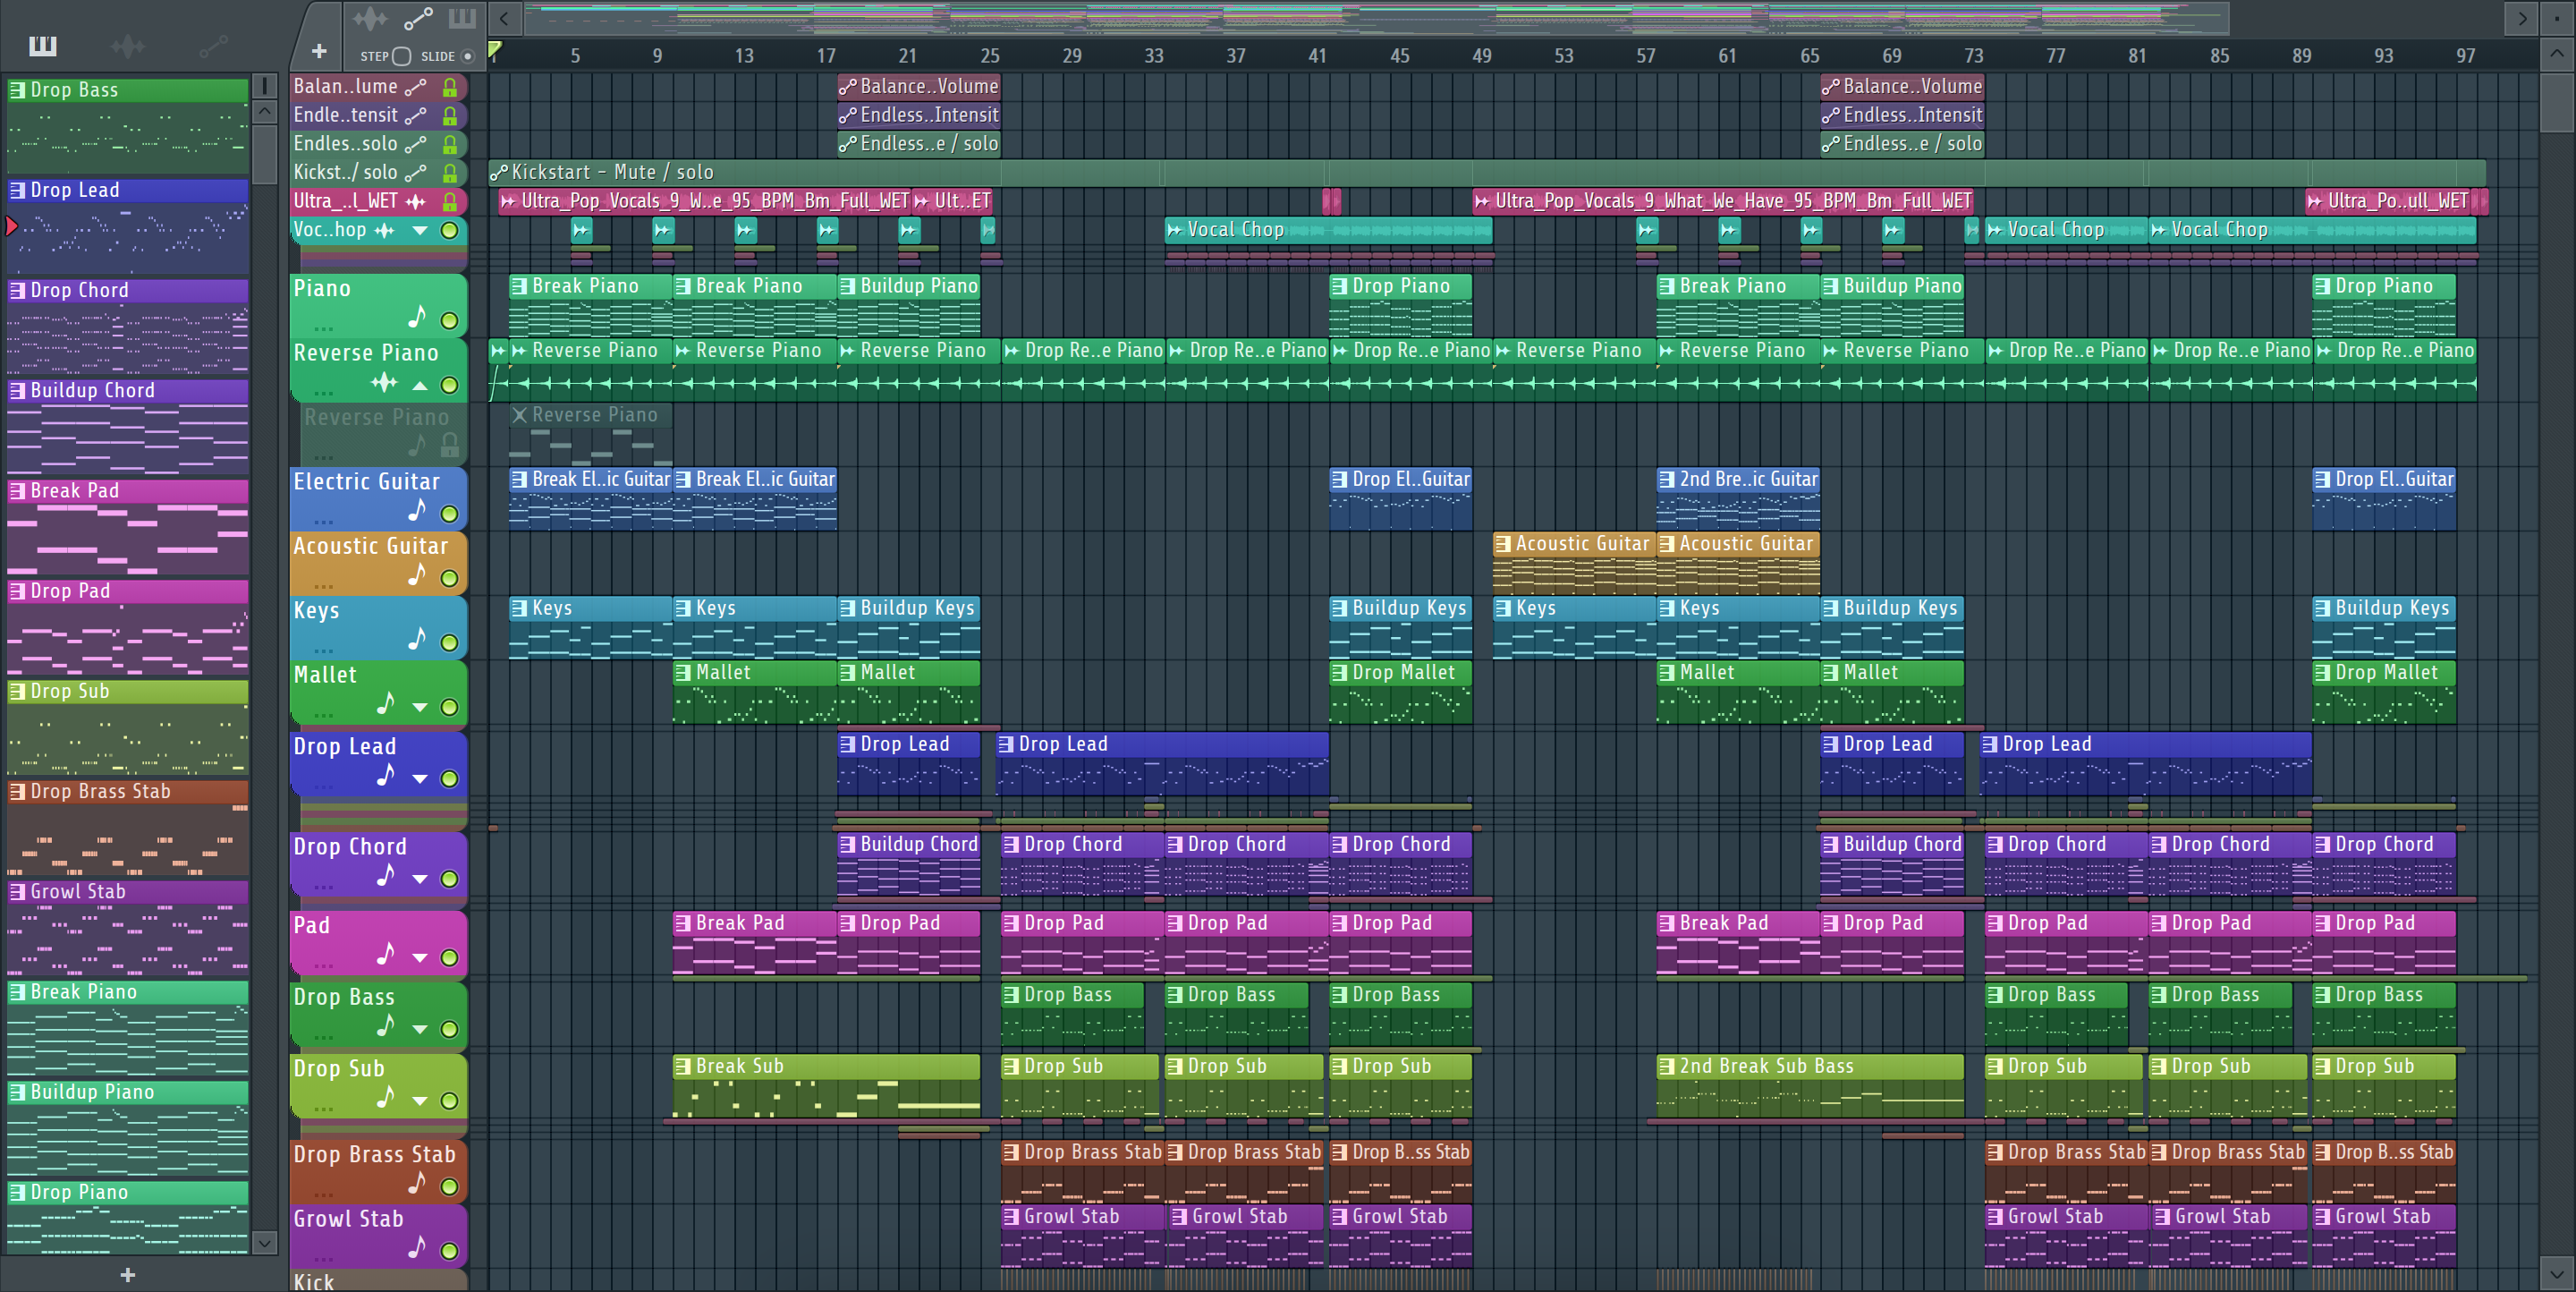
Task: Select Drop Bass pattern in picker
Action: click(128, 126)
